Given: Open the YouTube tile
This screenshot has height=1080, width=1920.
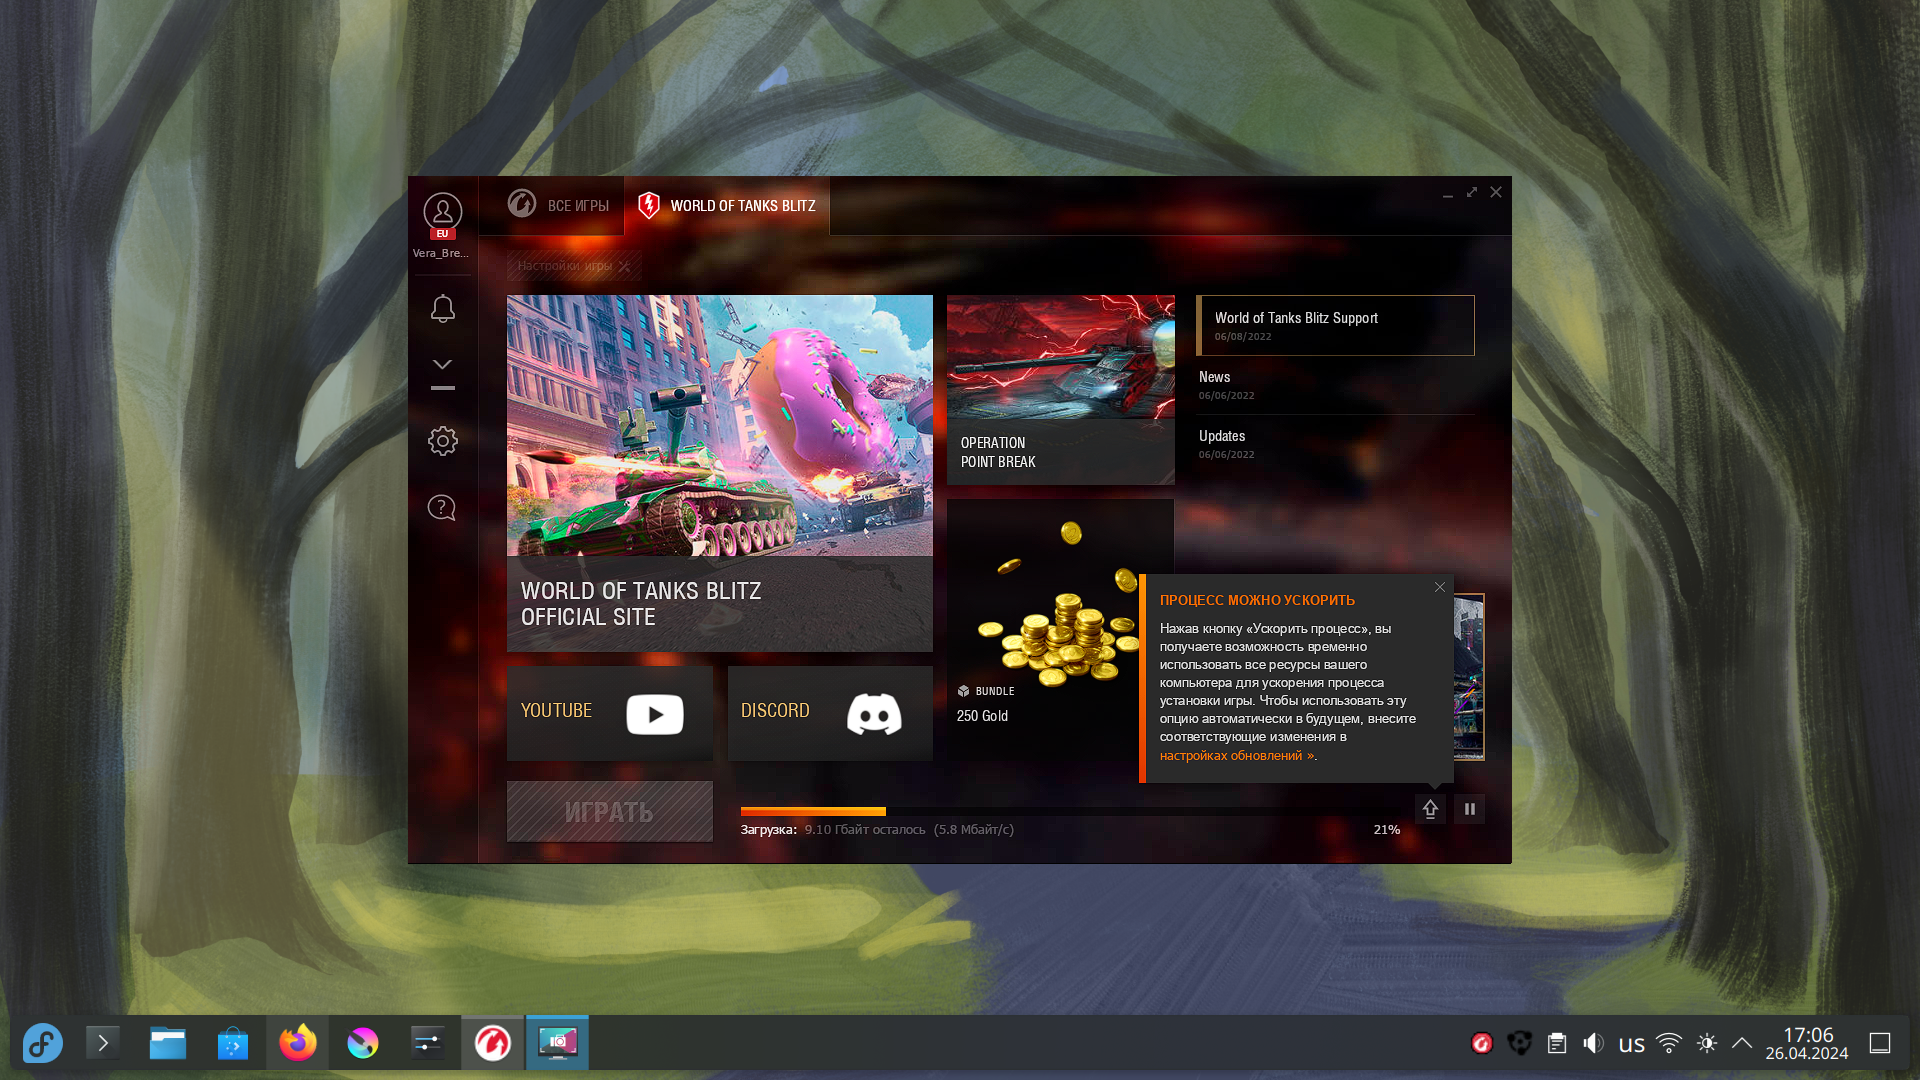Looking at the screenshot, I should [610, 713].
